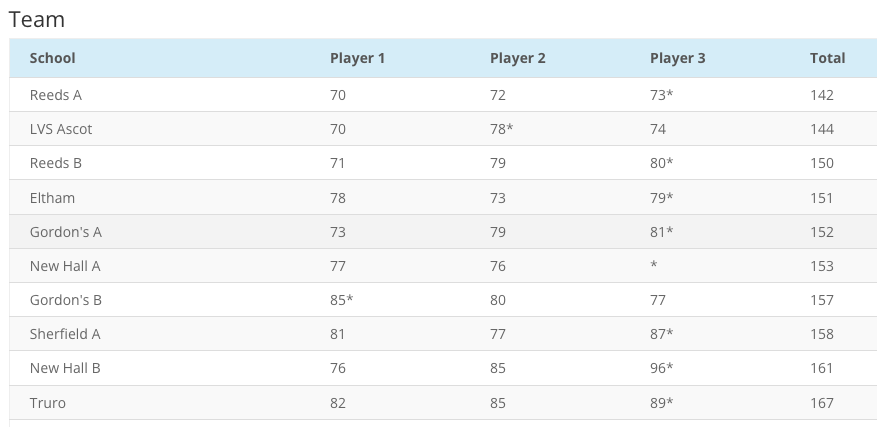Image resolution: width=877 pixels, height=427 pixels.
Task: Click New Hall B Player 3 score 96*
Action: coord(661,368)
